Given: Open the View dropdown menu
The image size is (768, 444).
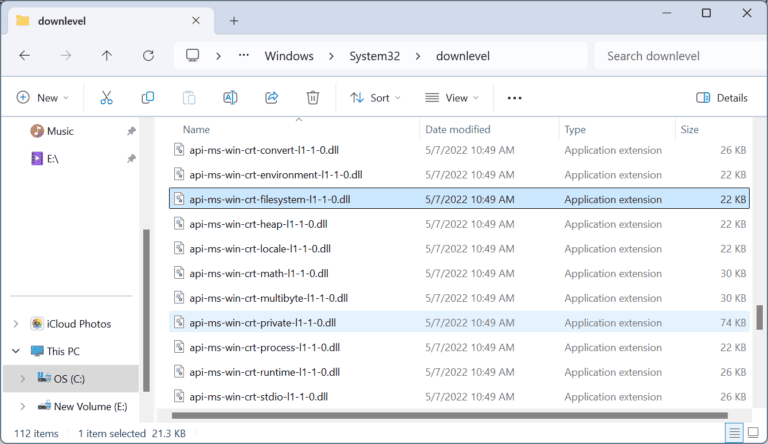Looking at the screenshot, I should [x=452, y=98].
